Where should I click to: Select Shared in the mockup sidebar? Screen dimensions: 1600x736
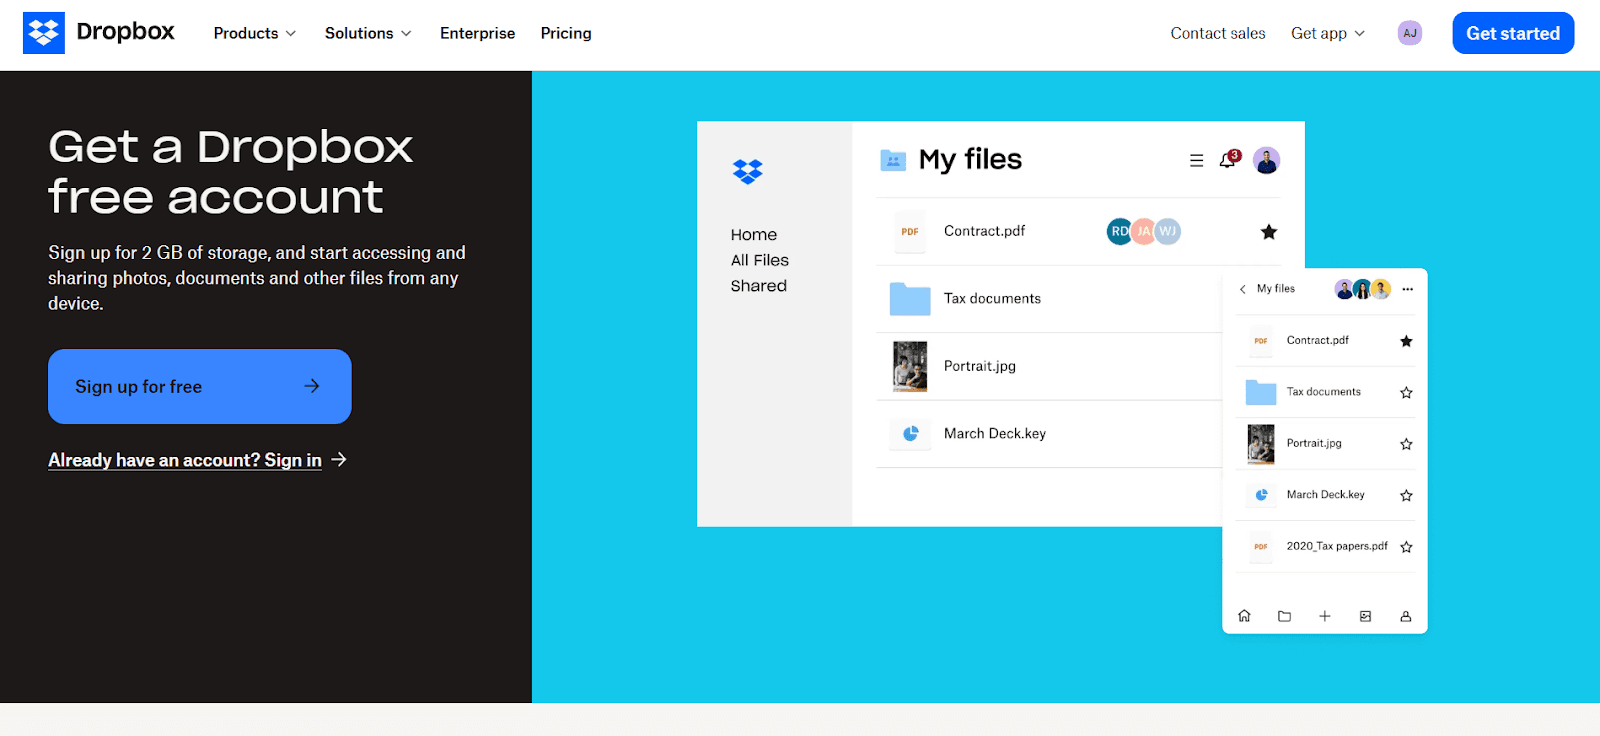[x=759, y=286]
